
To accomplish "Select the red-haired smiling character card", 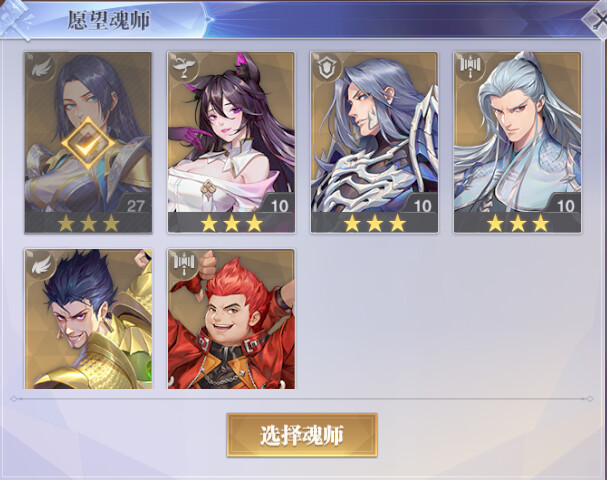I will 231,319.
